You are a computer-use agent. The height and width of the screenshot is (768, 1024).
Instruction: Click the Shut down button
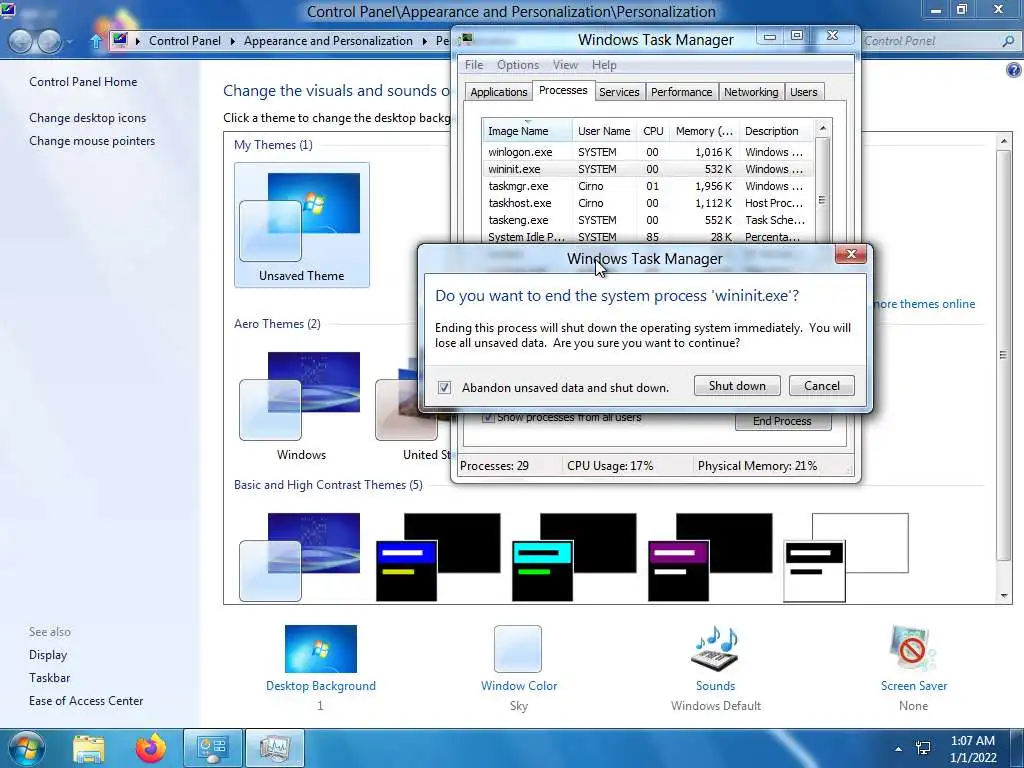tap(737, 385)
